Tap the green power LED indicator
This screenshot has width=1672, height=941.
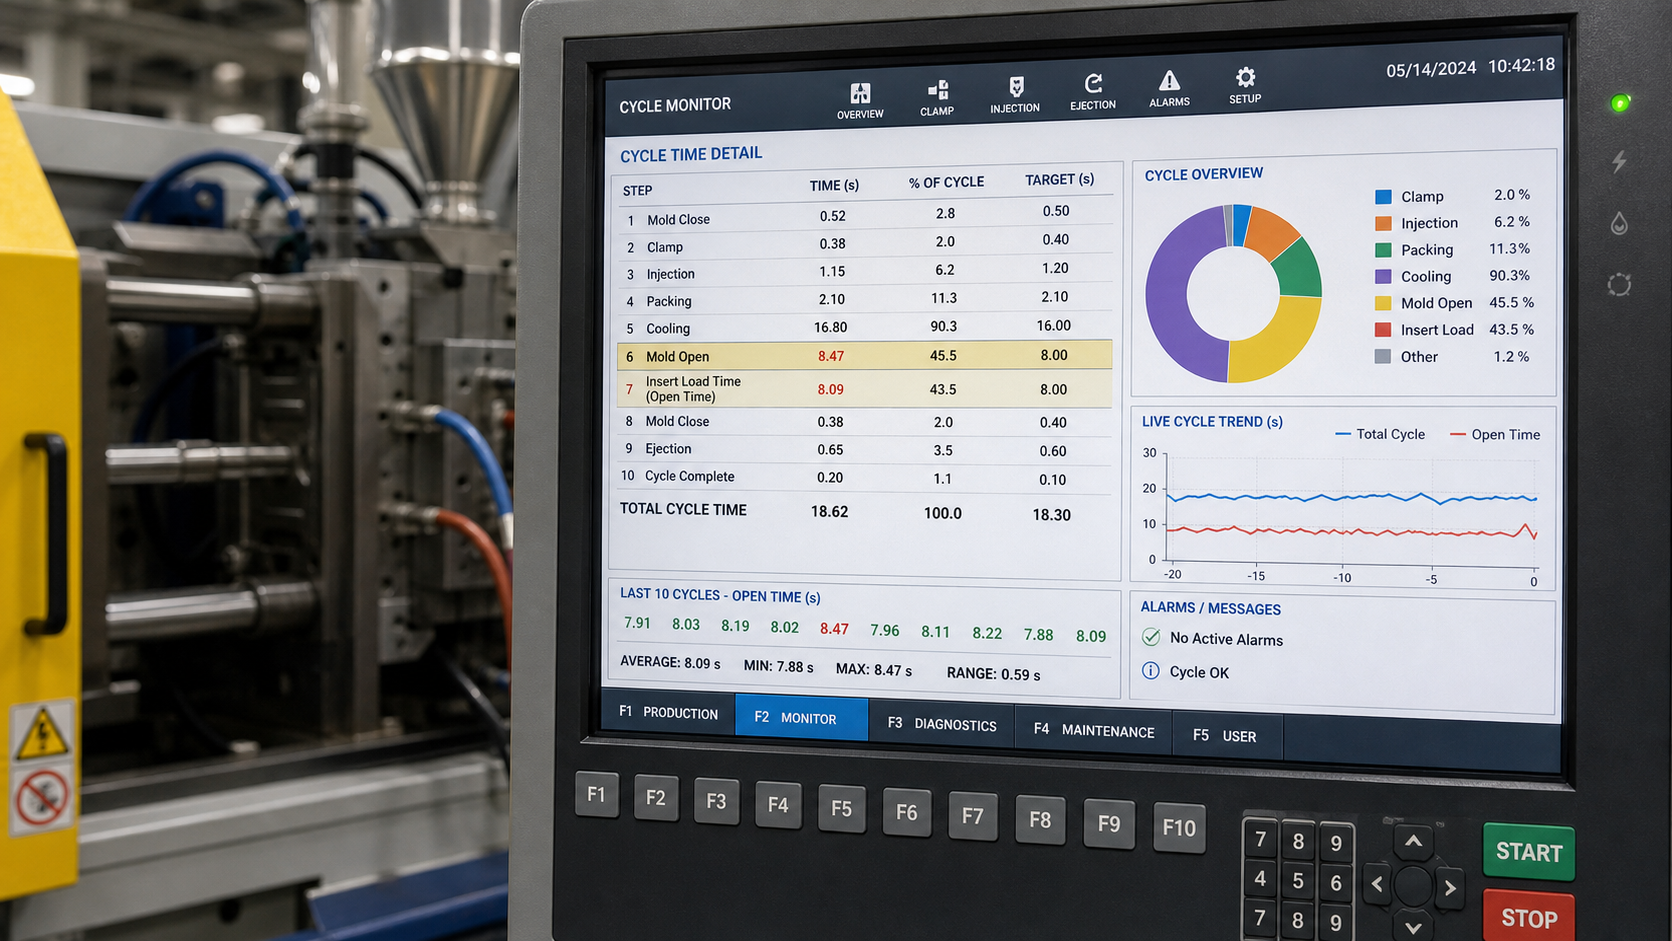(x=1620, y=103)
